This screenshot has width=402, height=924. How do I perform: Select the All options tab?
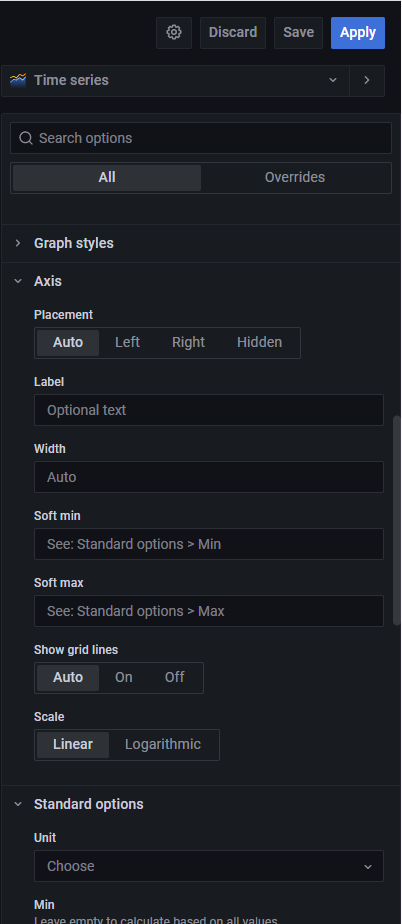(x=107, y=177)
